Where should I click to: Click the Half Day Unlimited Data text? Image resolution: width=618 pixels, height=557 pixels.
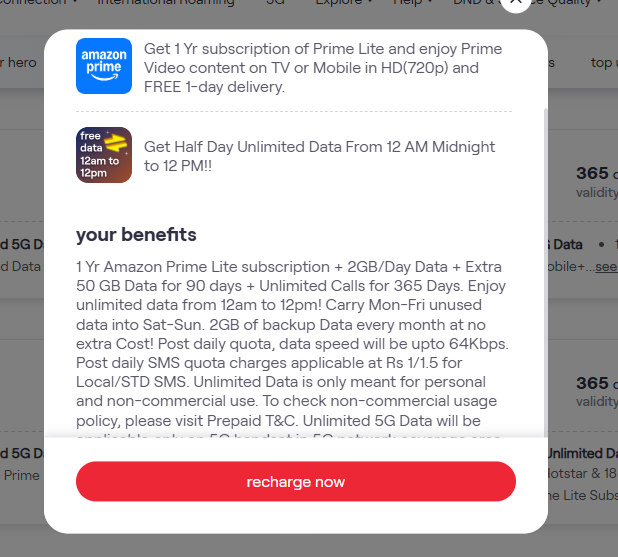pyautogui.click(x=319, y=156)
